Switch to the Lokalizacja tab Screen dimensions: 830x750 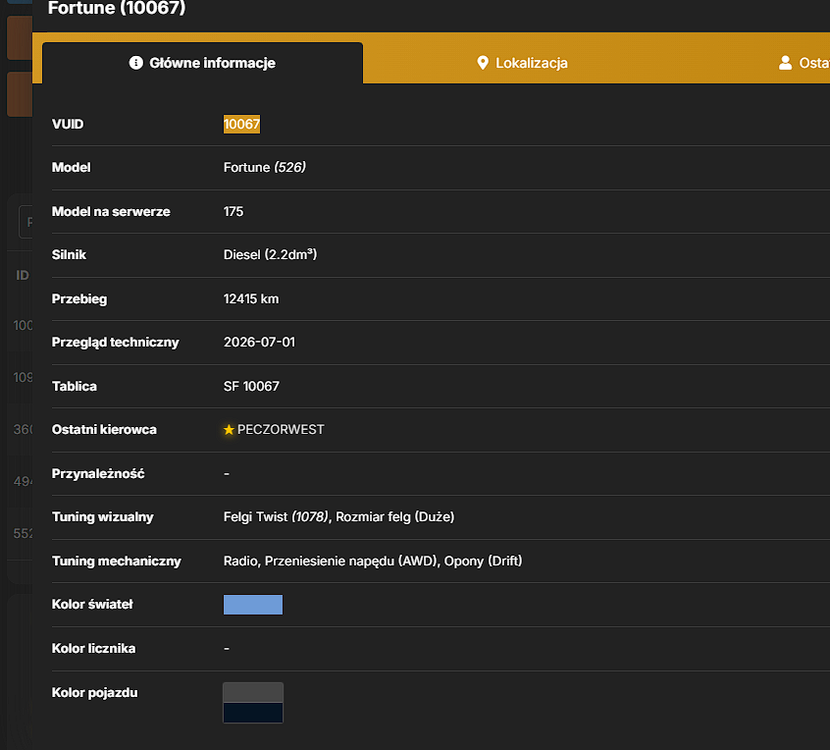pos(522,63)
